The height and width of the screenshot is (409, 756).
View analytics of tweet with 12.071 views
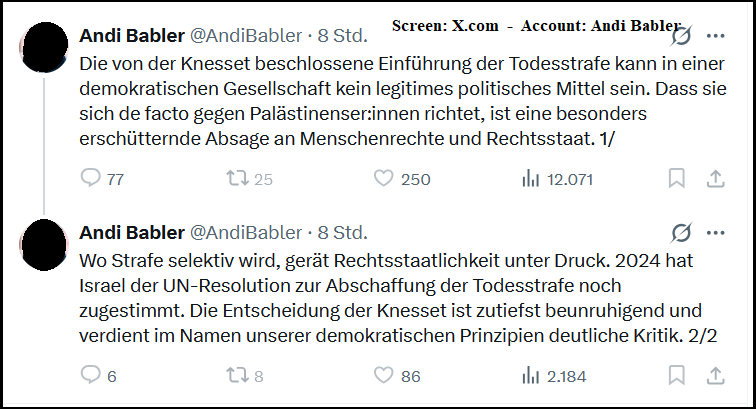(531, 179)
